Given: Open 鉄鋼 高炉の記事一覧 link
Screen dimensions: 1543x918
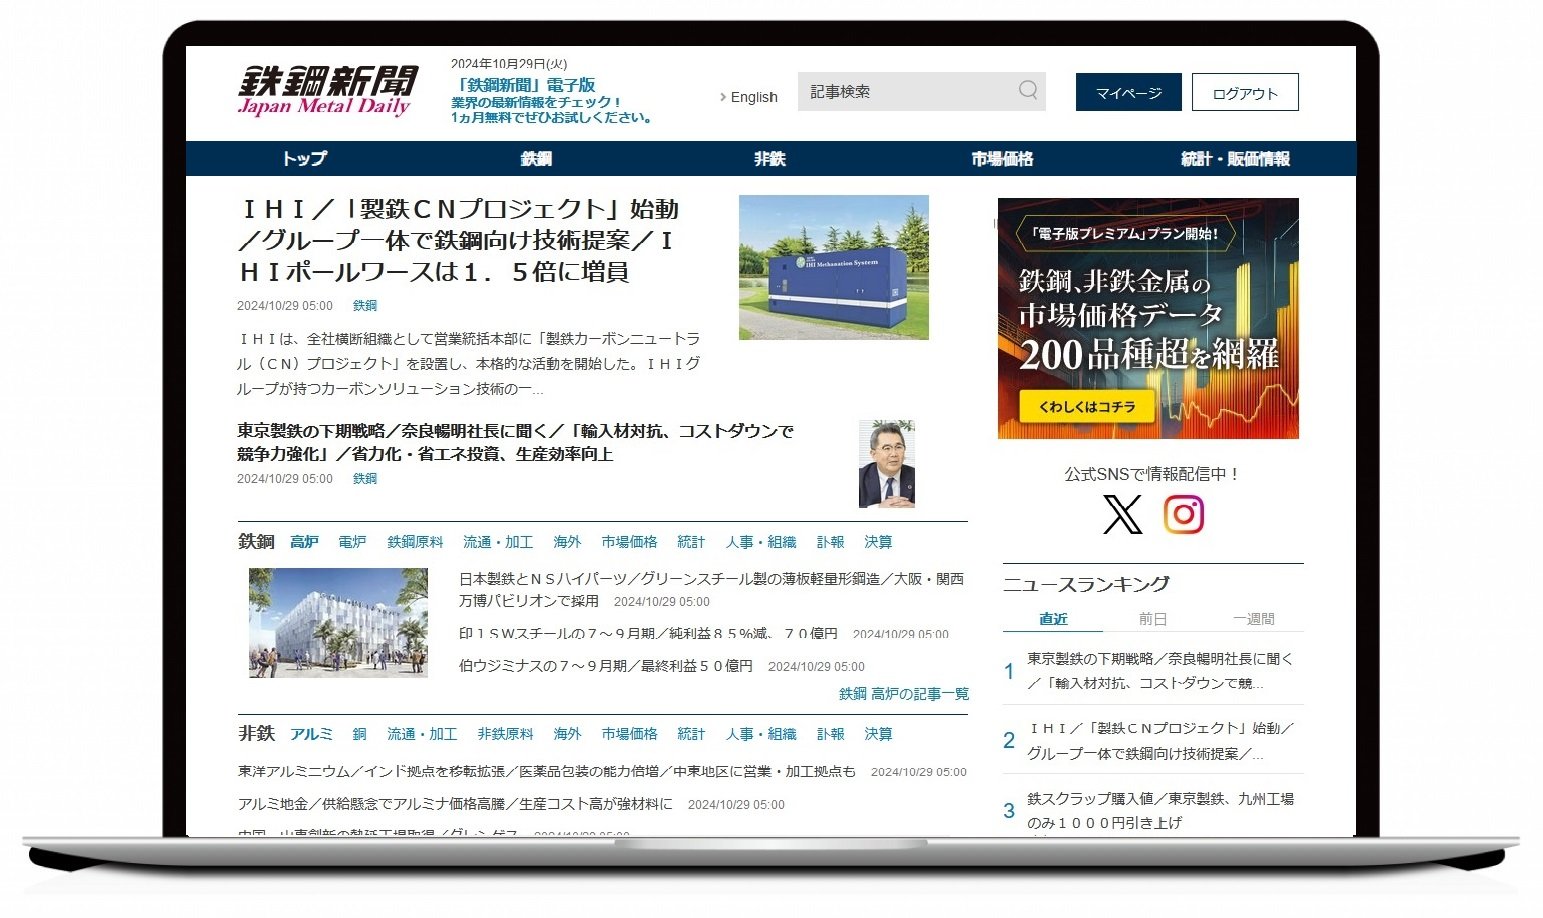Looking at the screenshot, I should click(904, 694).
